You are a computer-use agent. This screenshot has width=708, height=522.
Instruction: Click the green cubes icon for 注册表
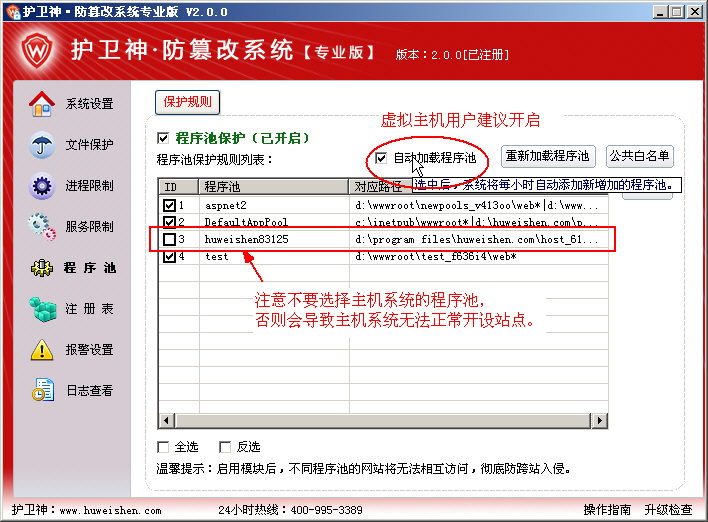pyautogui.click(x=42, y=309)
